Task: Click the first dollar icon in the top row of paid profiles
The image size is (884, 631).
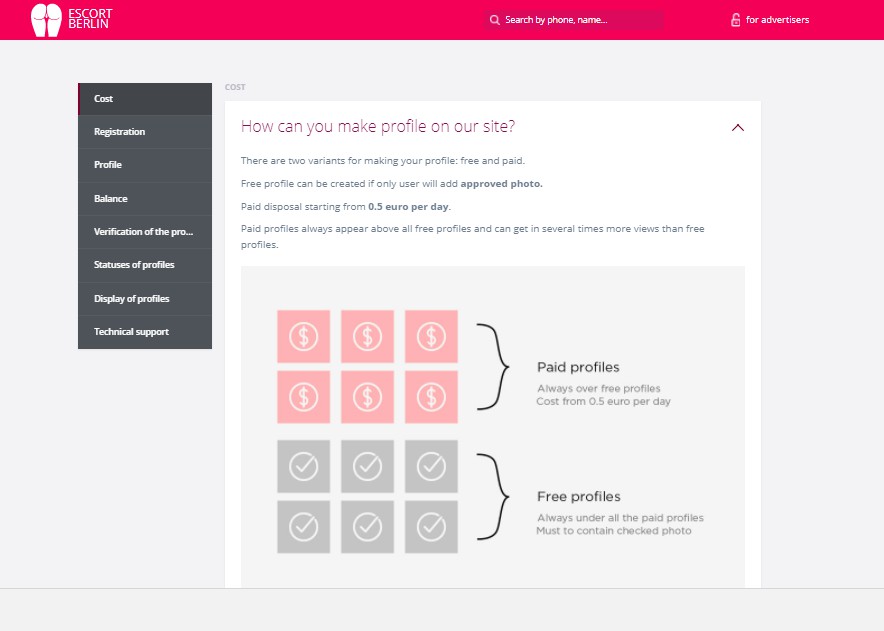Action: [x=303, y=336]
